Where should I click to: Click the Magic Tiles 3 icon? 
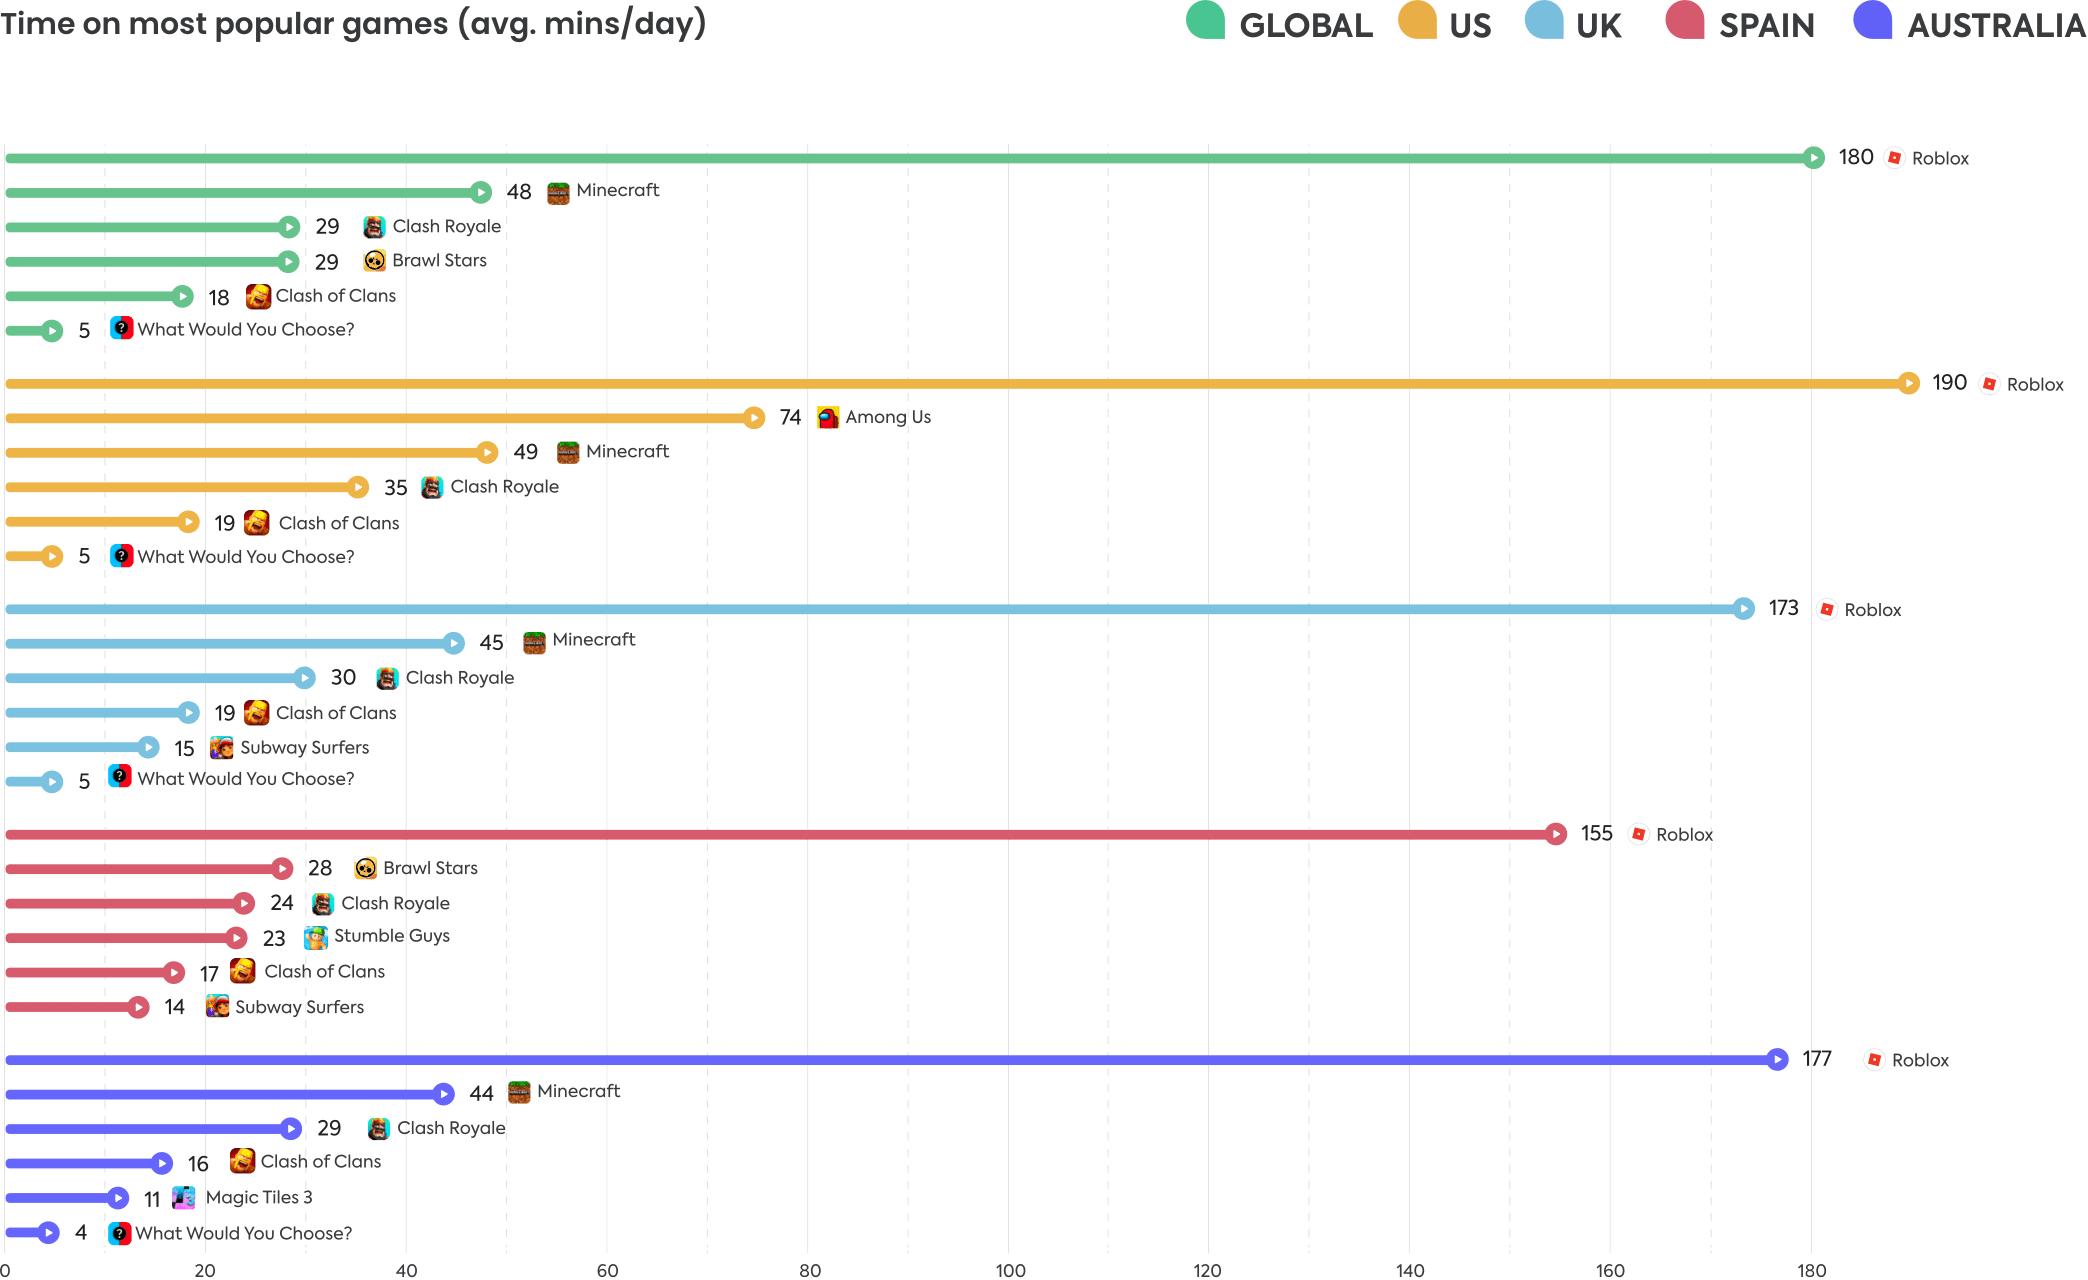click(x=184, y=1198)
